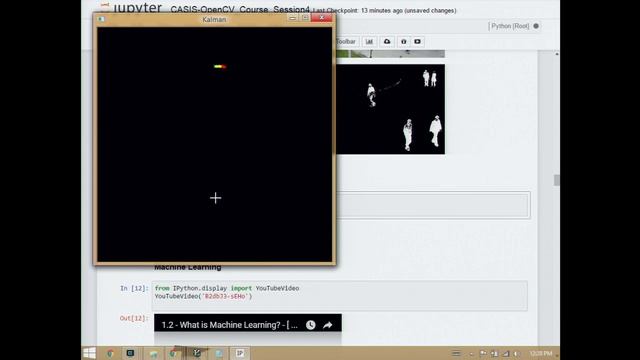Click the In [12] prompt label
Viewport: 640px width, 360px height.
coord(134,289)
